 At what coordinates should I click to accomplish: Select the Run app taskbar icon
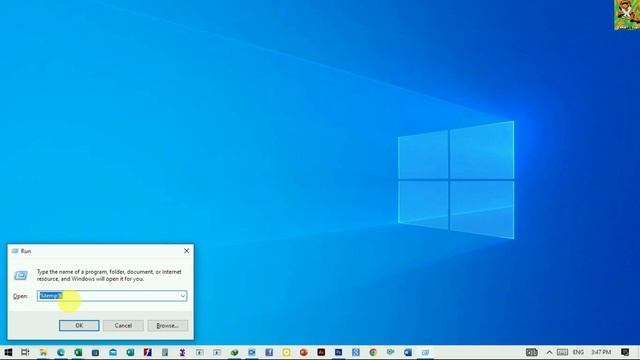pyautogui.click(x=425, y=352)
